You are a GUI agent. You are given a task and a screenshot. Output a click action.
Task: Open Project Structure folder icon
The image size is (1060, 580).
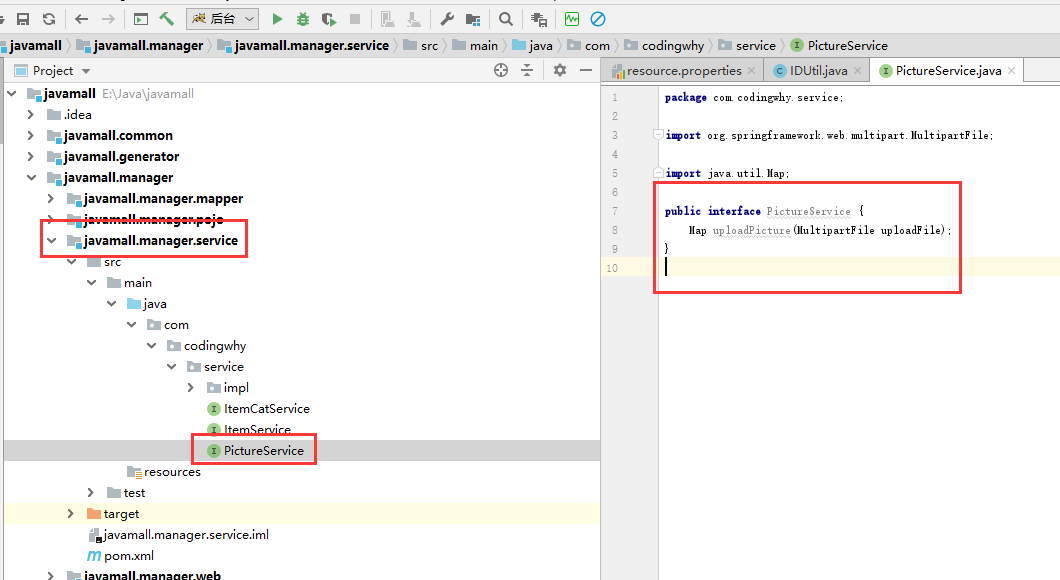pos(473,19)
